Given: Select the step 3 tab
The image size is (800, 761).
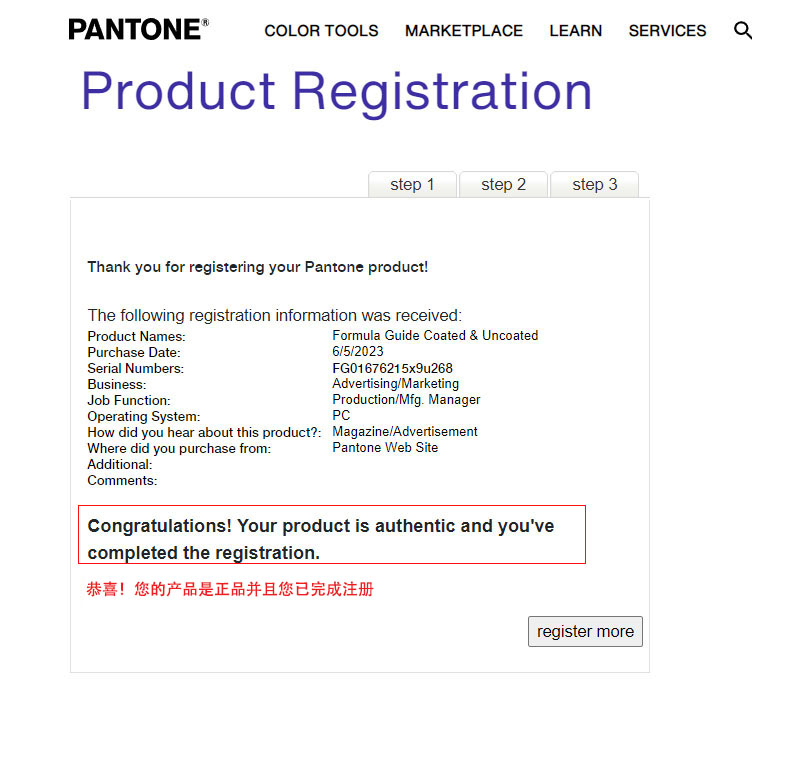Looking at the screenshot, I should [594, 184].
